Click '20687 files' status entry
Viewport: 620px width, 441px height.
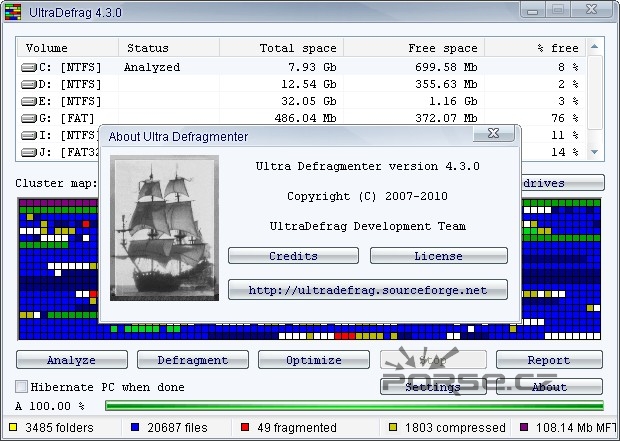pos(177,428)
